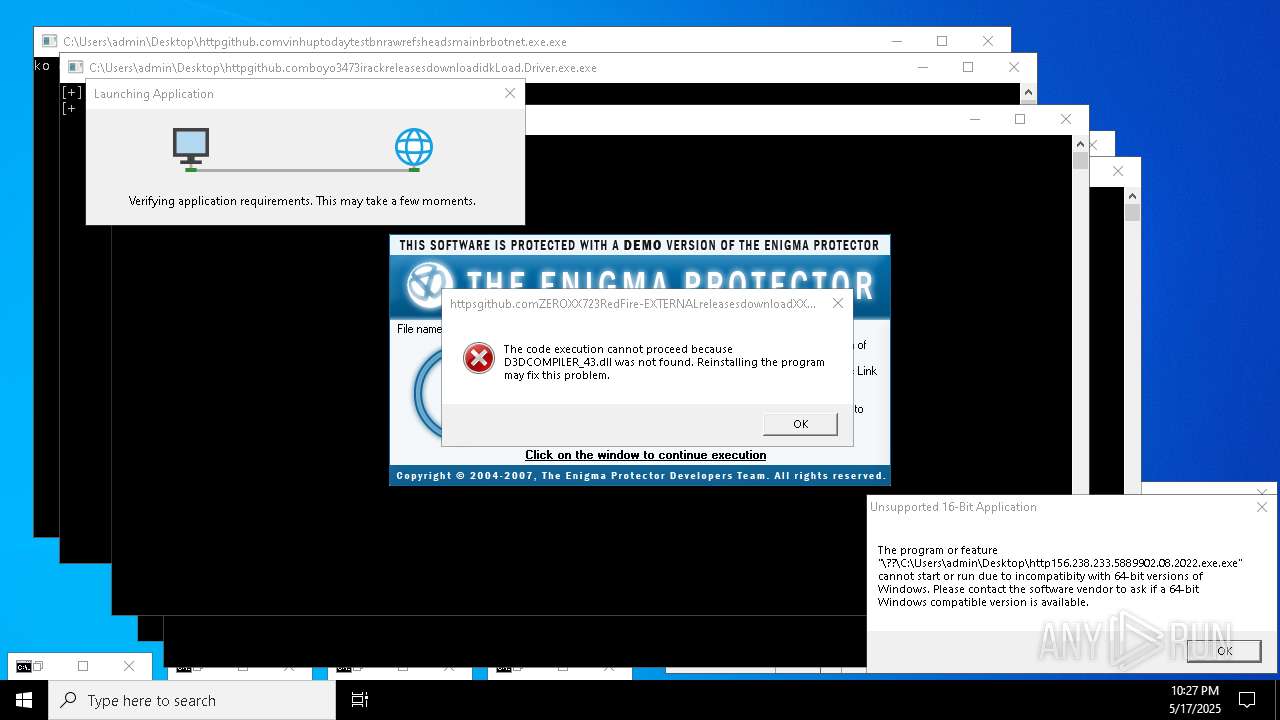1280x720 pixels.
Task: Click the search magnifier icon in the taskbar
Action: (x=69, y=700)
